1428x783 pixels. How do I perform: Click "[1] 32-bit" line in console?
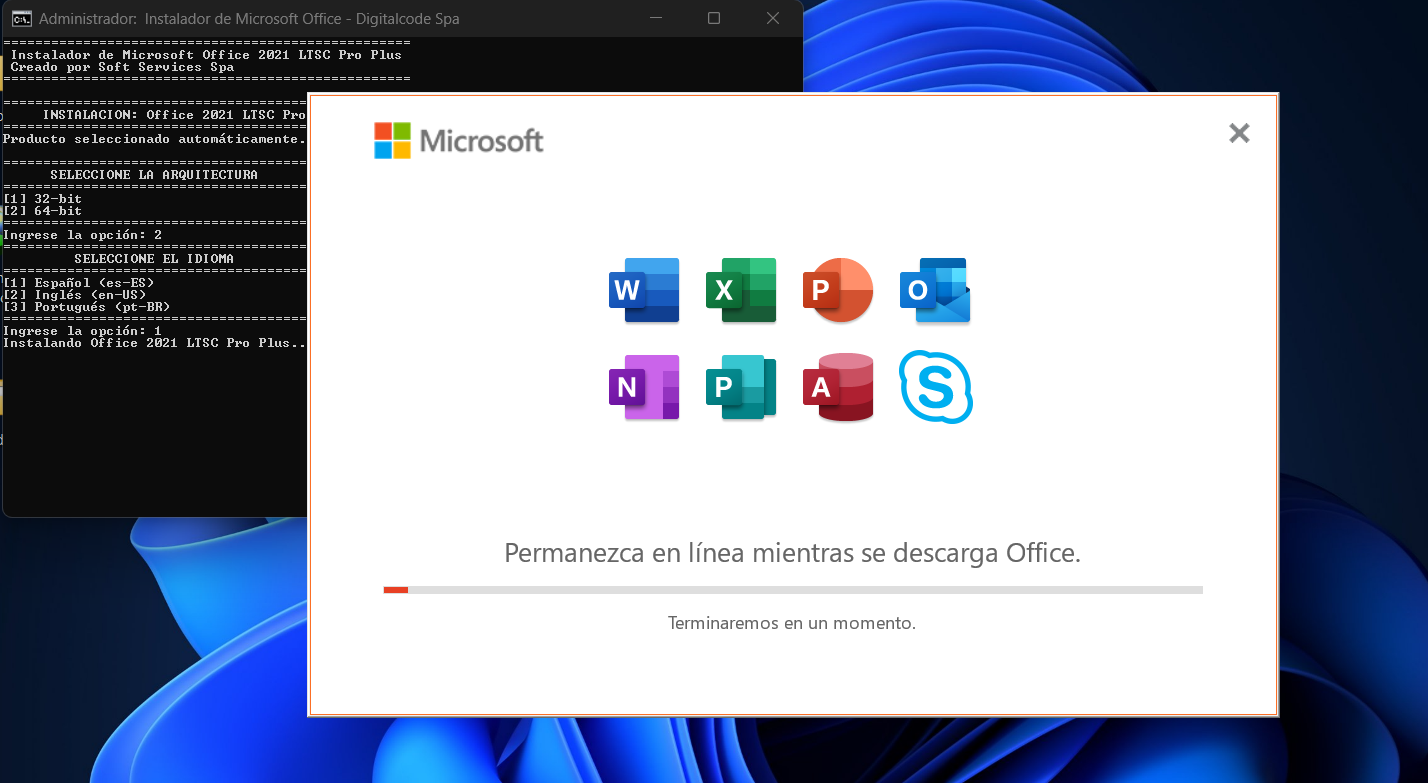coord(43,199)
